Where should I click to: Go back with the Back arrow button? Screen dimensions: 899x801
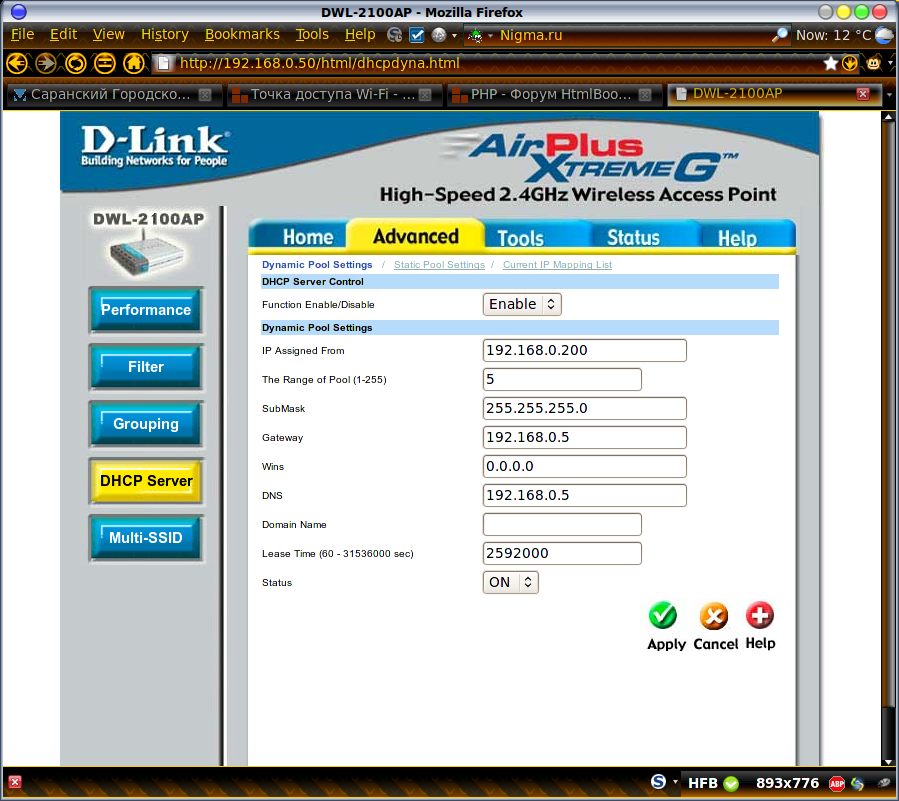click(x=17, y=63)
